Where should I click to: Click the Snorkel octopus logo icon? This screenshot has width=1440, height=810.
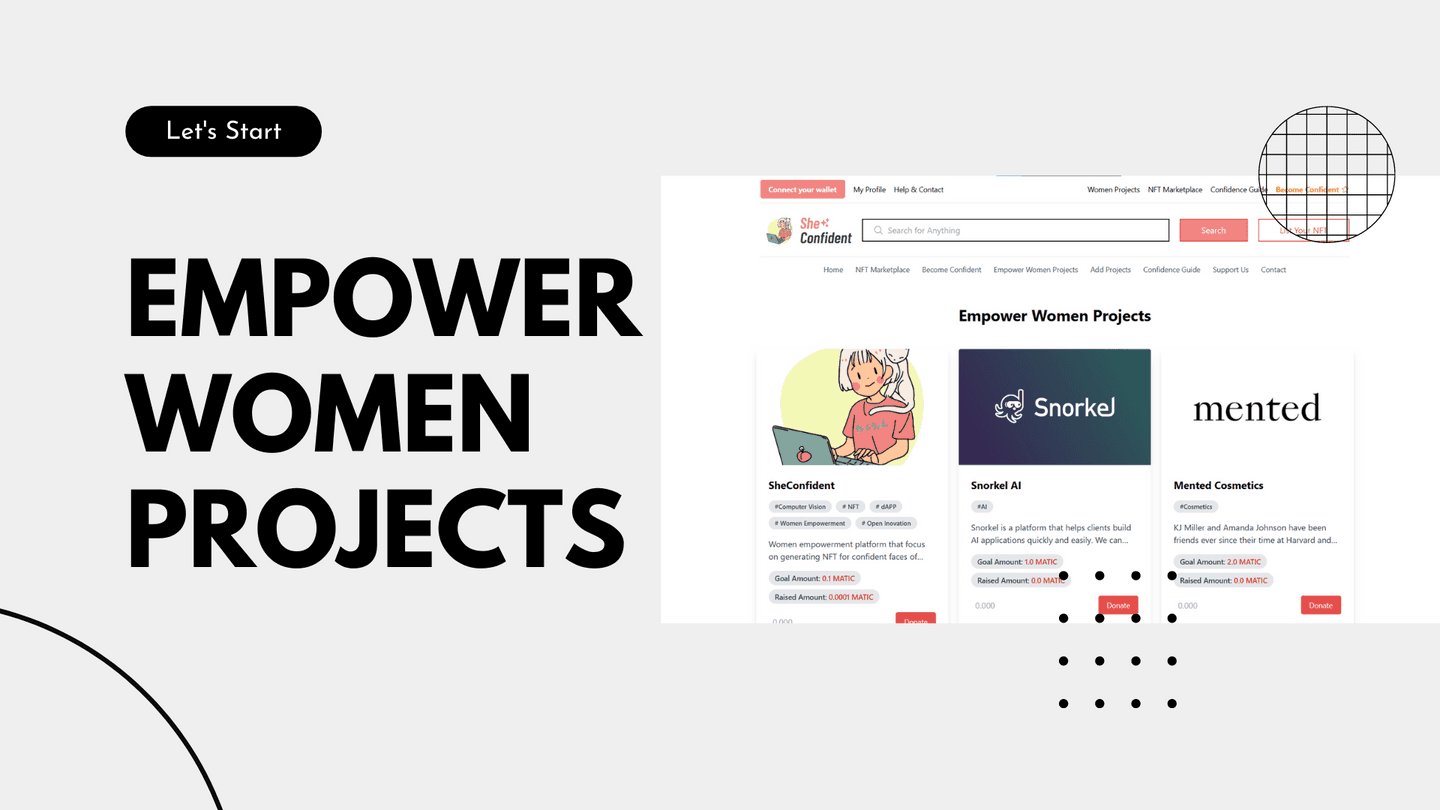(1007, 407)
